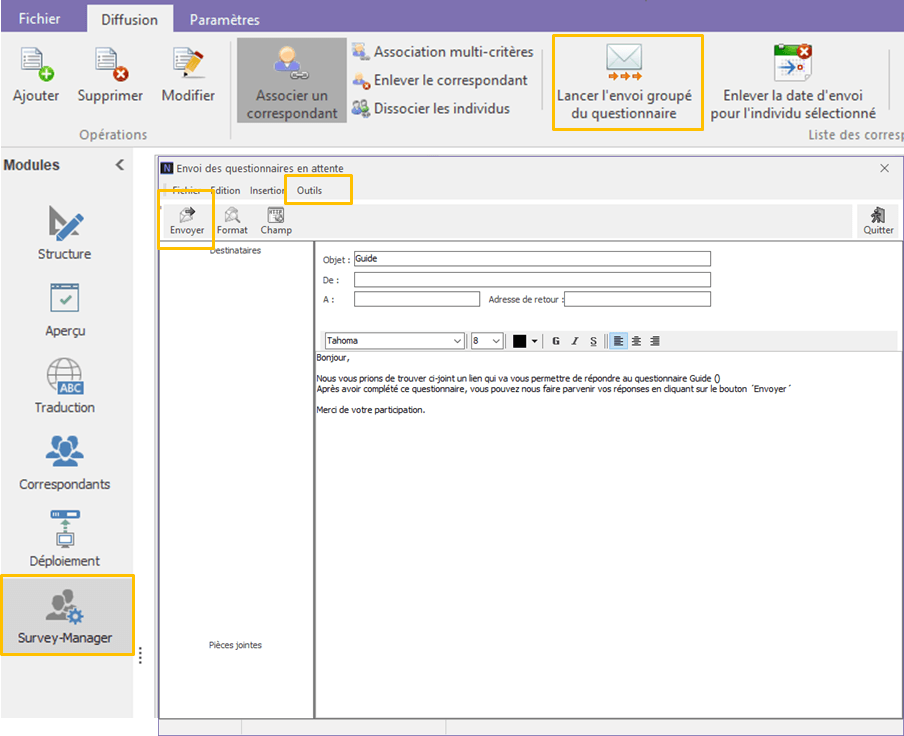The height and width of the screenshot is (736, 904).
Task: Open the Traduction module
Action: coord(65,387)
